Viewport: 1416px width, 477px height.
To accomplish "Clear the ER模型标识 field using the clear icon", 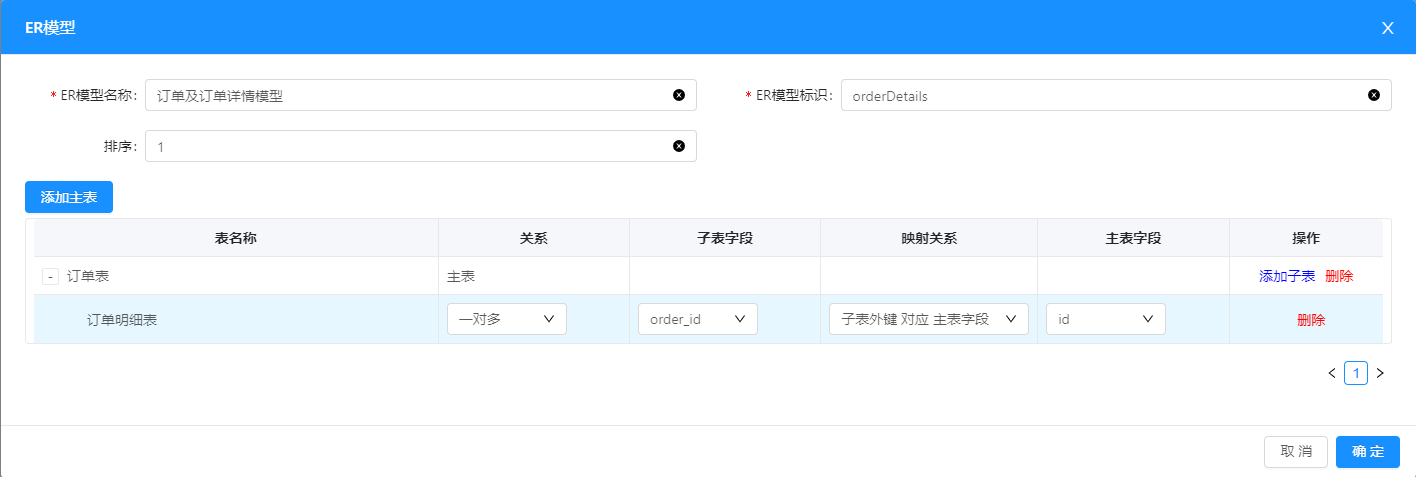I will click(x=1373, y=95).
